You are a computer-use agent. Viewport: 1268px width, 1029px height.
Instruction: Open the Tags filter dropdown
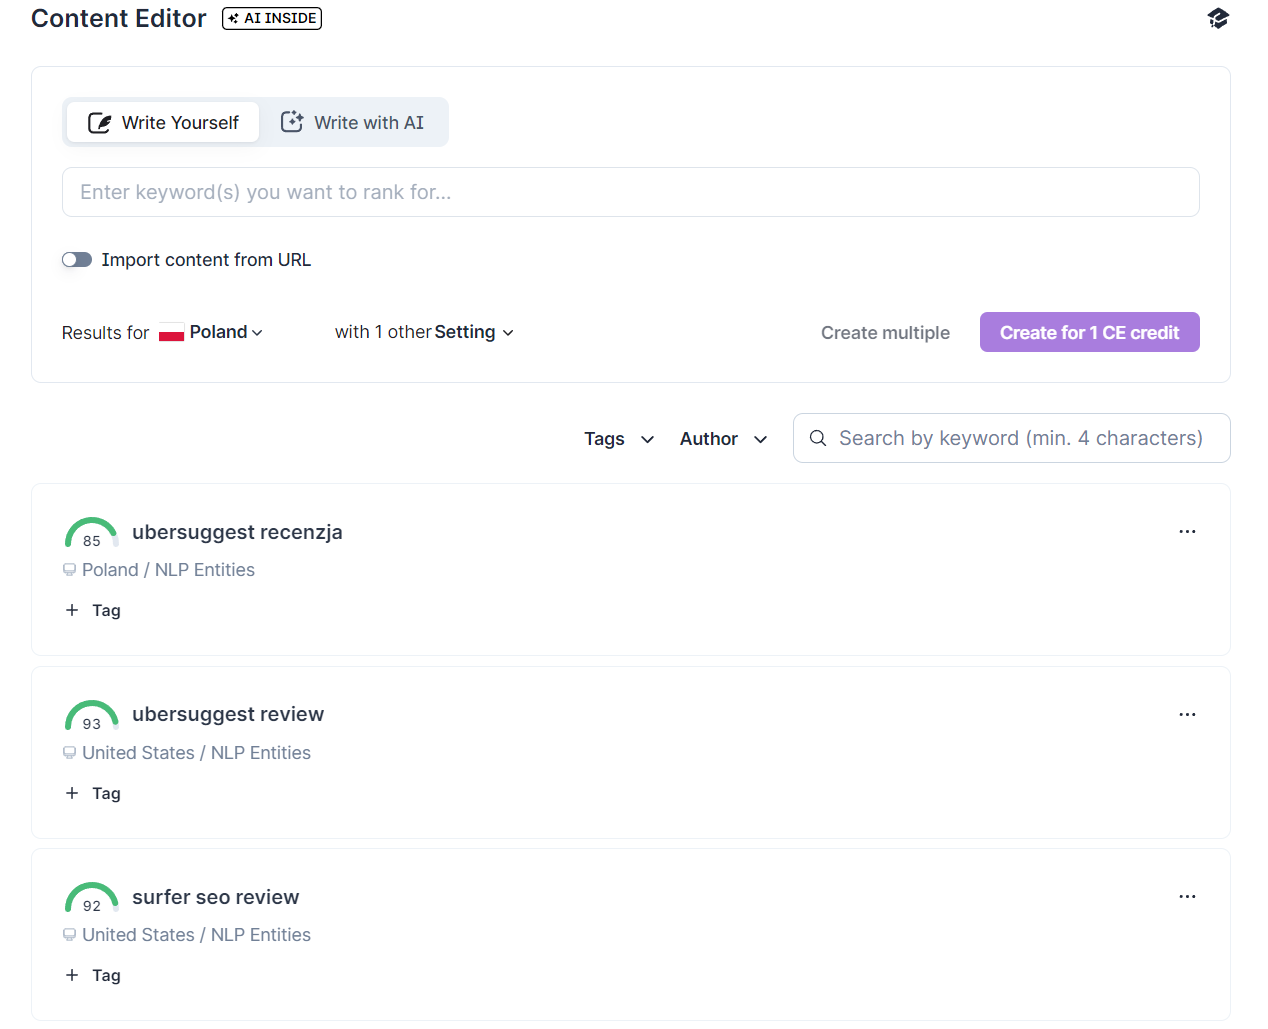coord(619,439)
